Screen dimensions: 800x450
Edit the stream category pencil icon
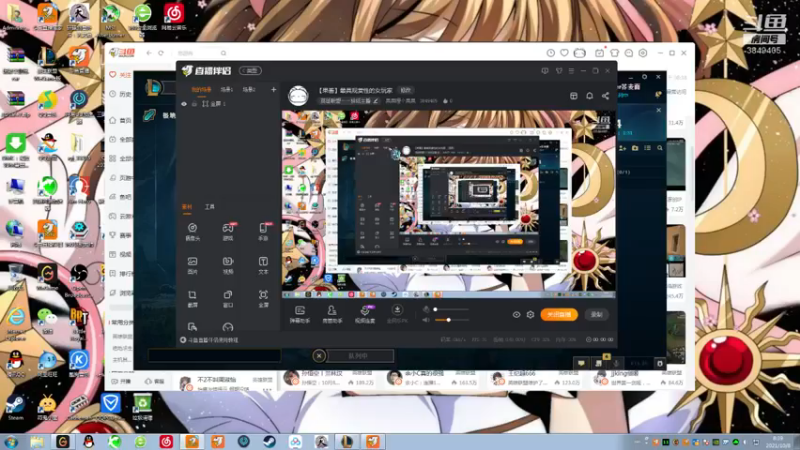(376, 101)
